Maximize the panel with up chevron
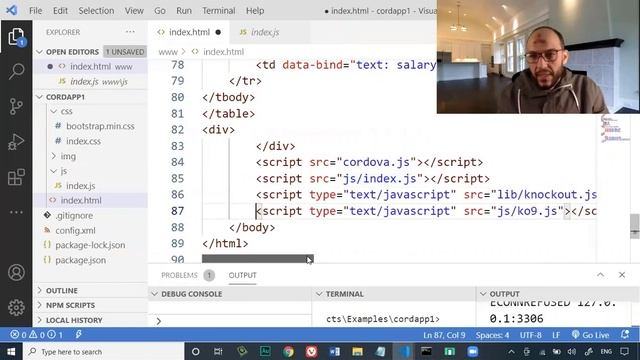640x360 pixels. pyautogui.click(x=600, y=275)
